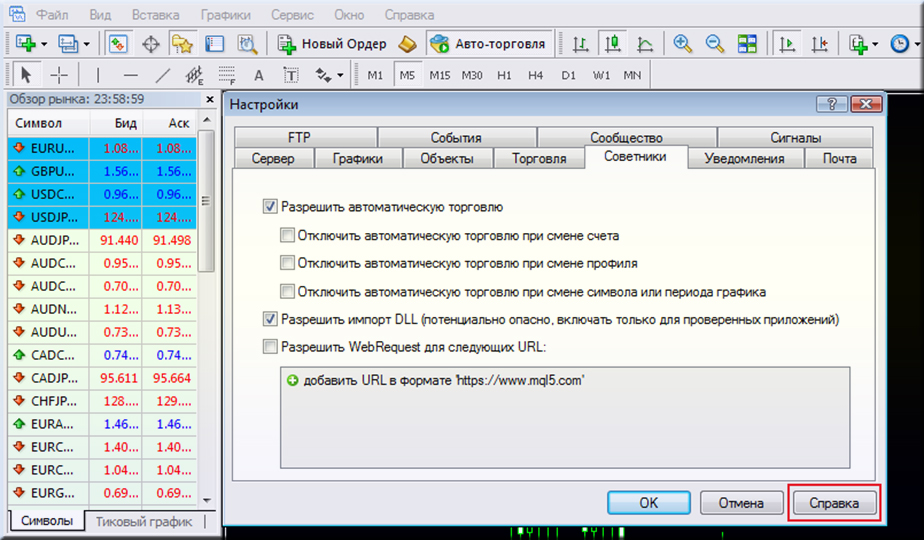This screenshot has height=540, width=924.
Task: Click the Новый Ордер toolbar button
Action: tap(332, 44)
